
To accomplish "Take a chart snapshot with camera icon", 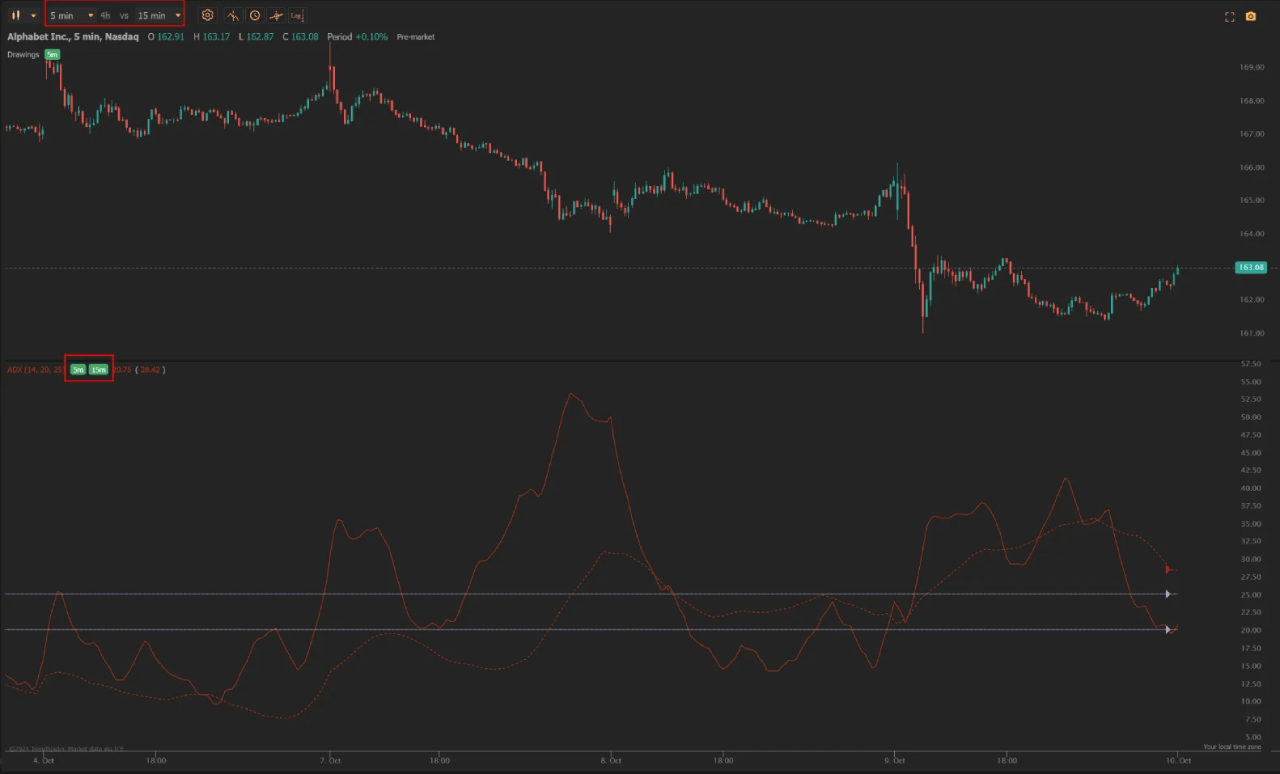I will [1250, 16].
